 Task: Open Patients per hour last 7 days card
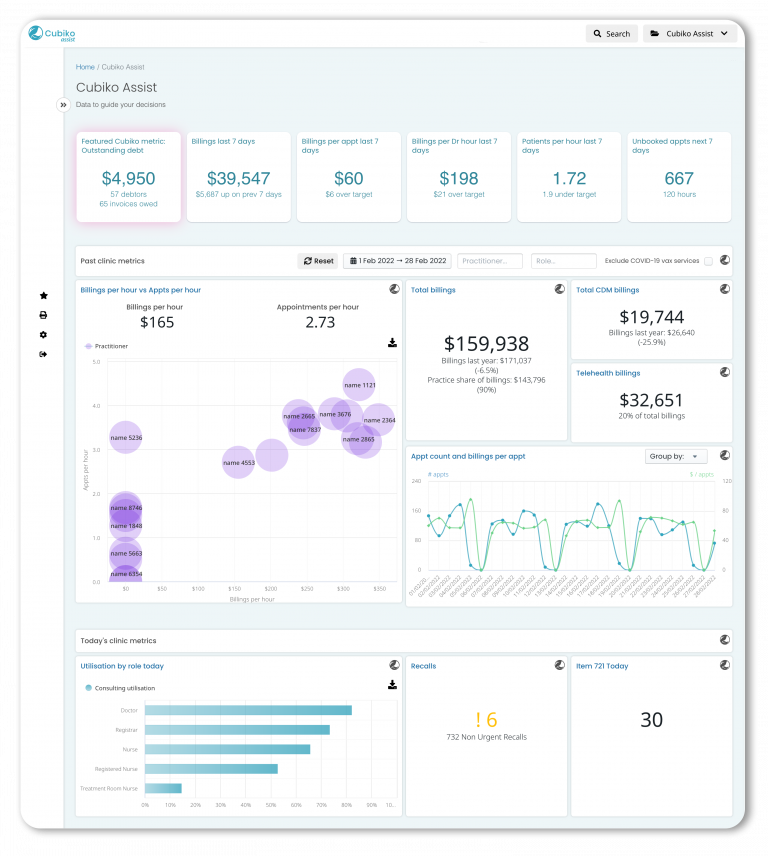click(x=569, y=177)
